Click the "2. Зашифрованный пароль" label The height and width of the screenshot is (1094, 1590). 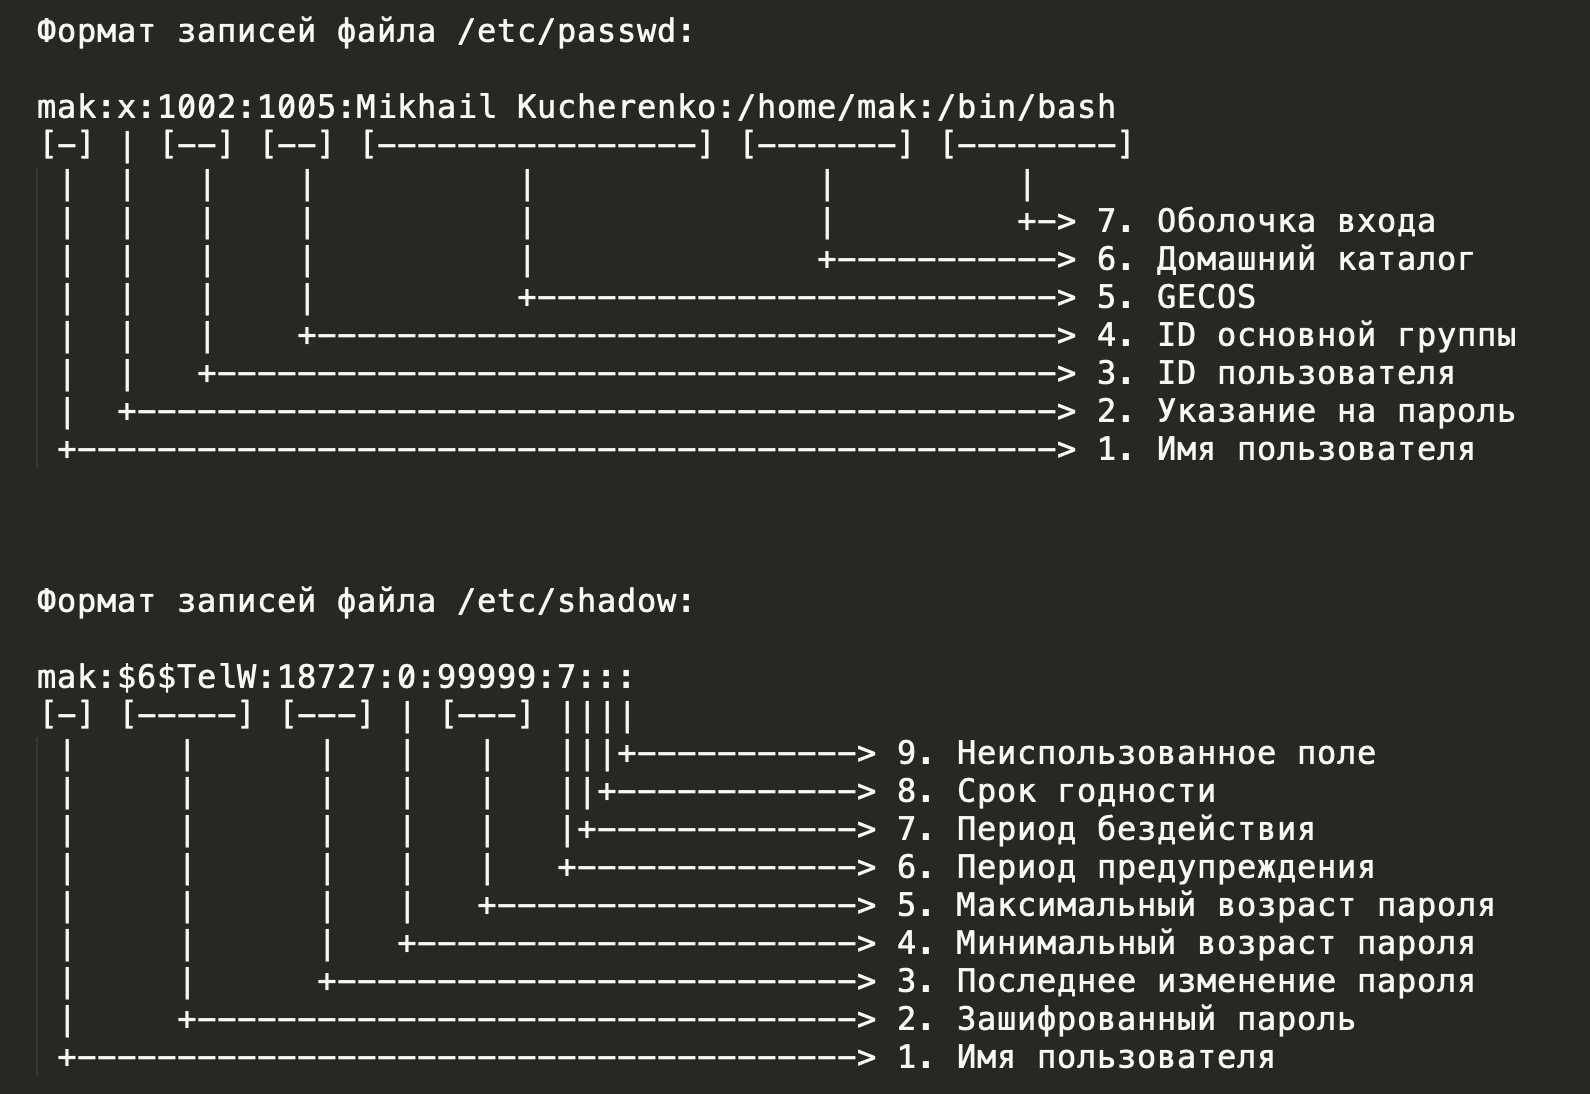coord(1126,1019)
